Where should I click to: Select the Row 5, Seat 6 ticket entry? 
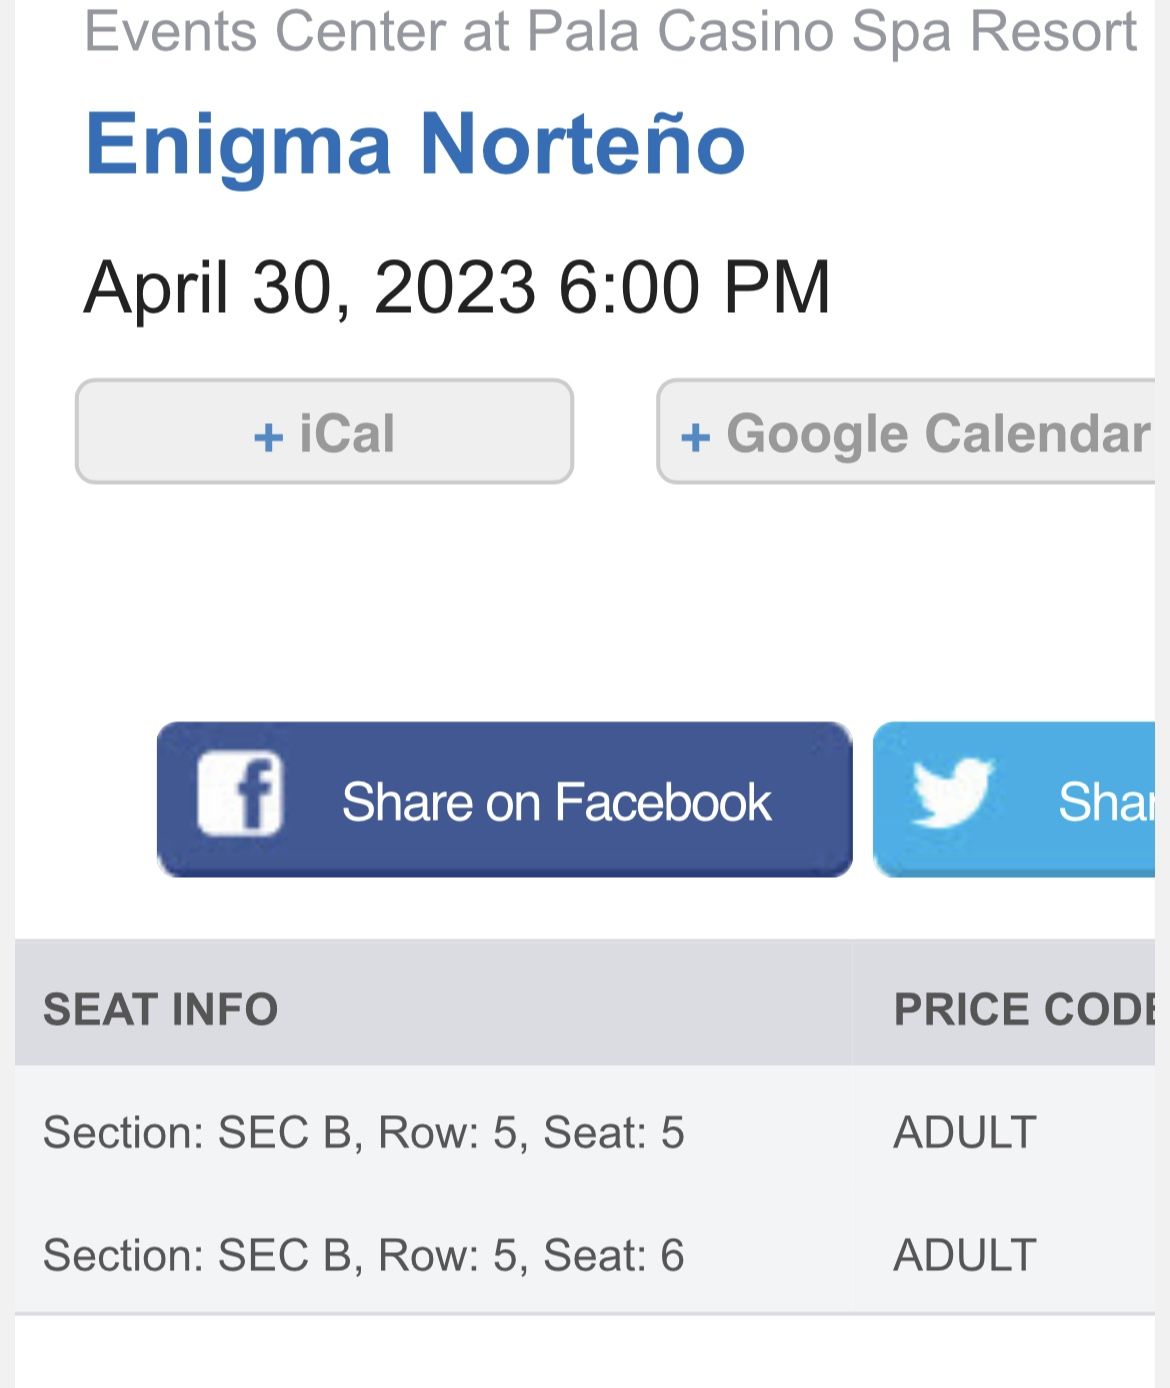click(x=363, y=1255)
